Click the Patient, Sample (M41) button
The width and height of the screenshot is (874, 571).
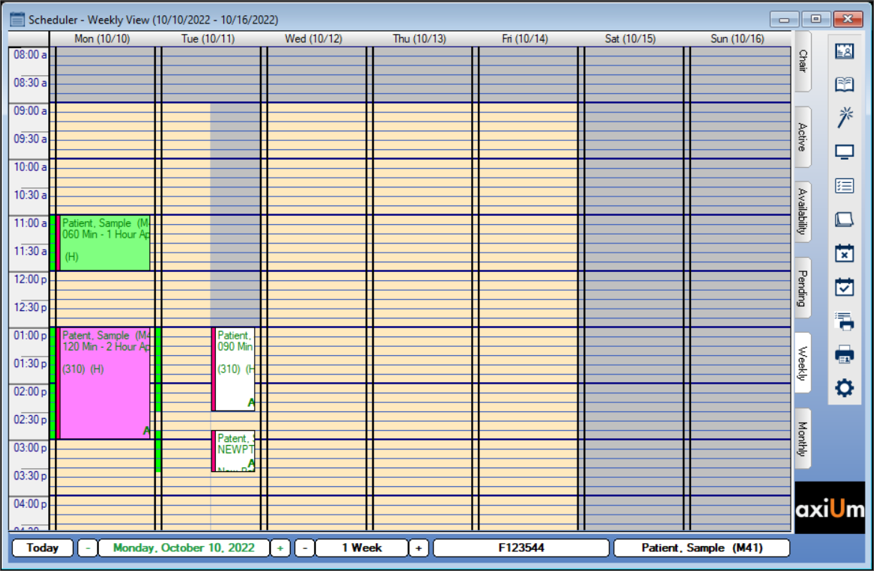[701, 548]
